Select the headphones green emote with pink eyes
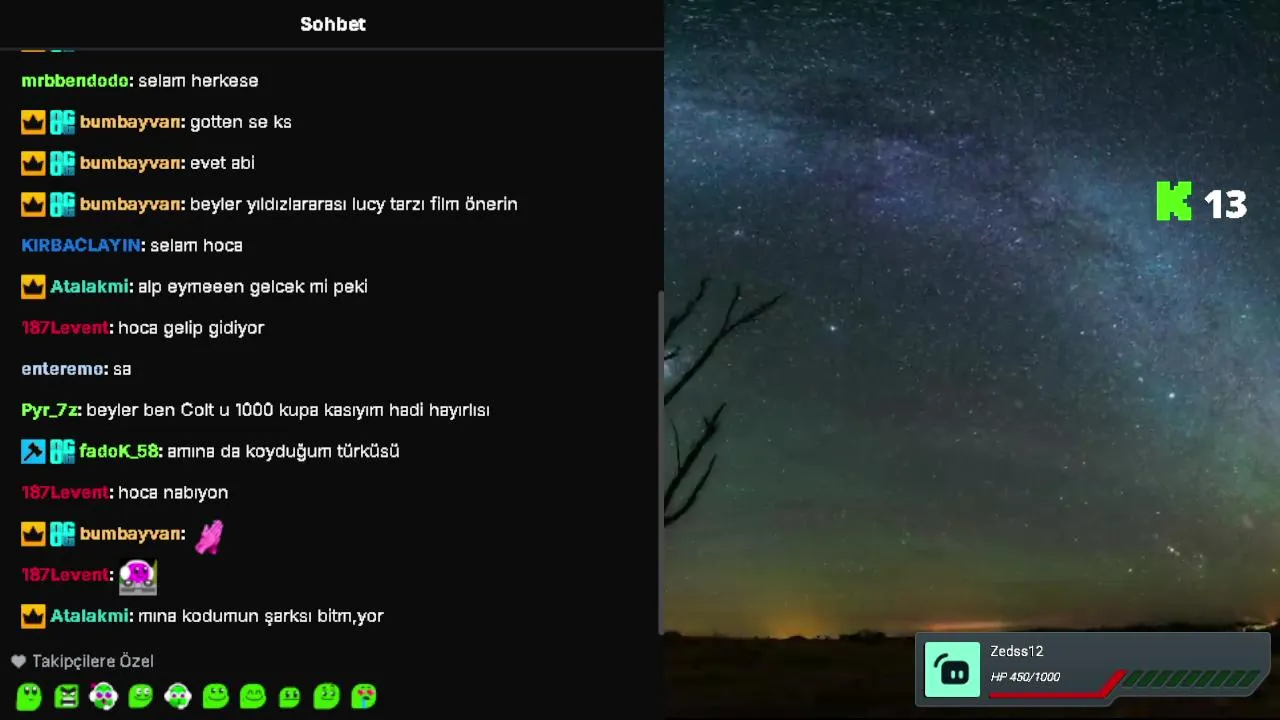This screenshot has width=1280, height=720. [x=103, y=696]
